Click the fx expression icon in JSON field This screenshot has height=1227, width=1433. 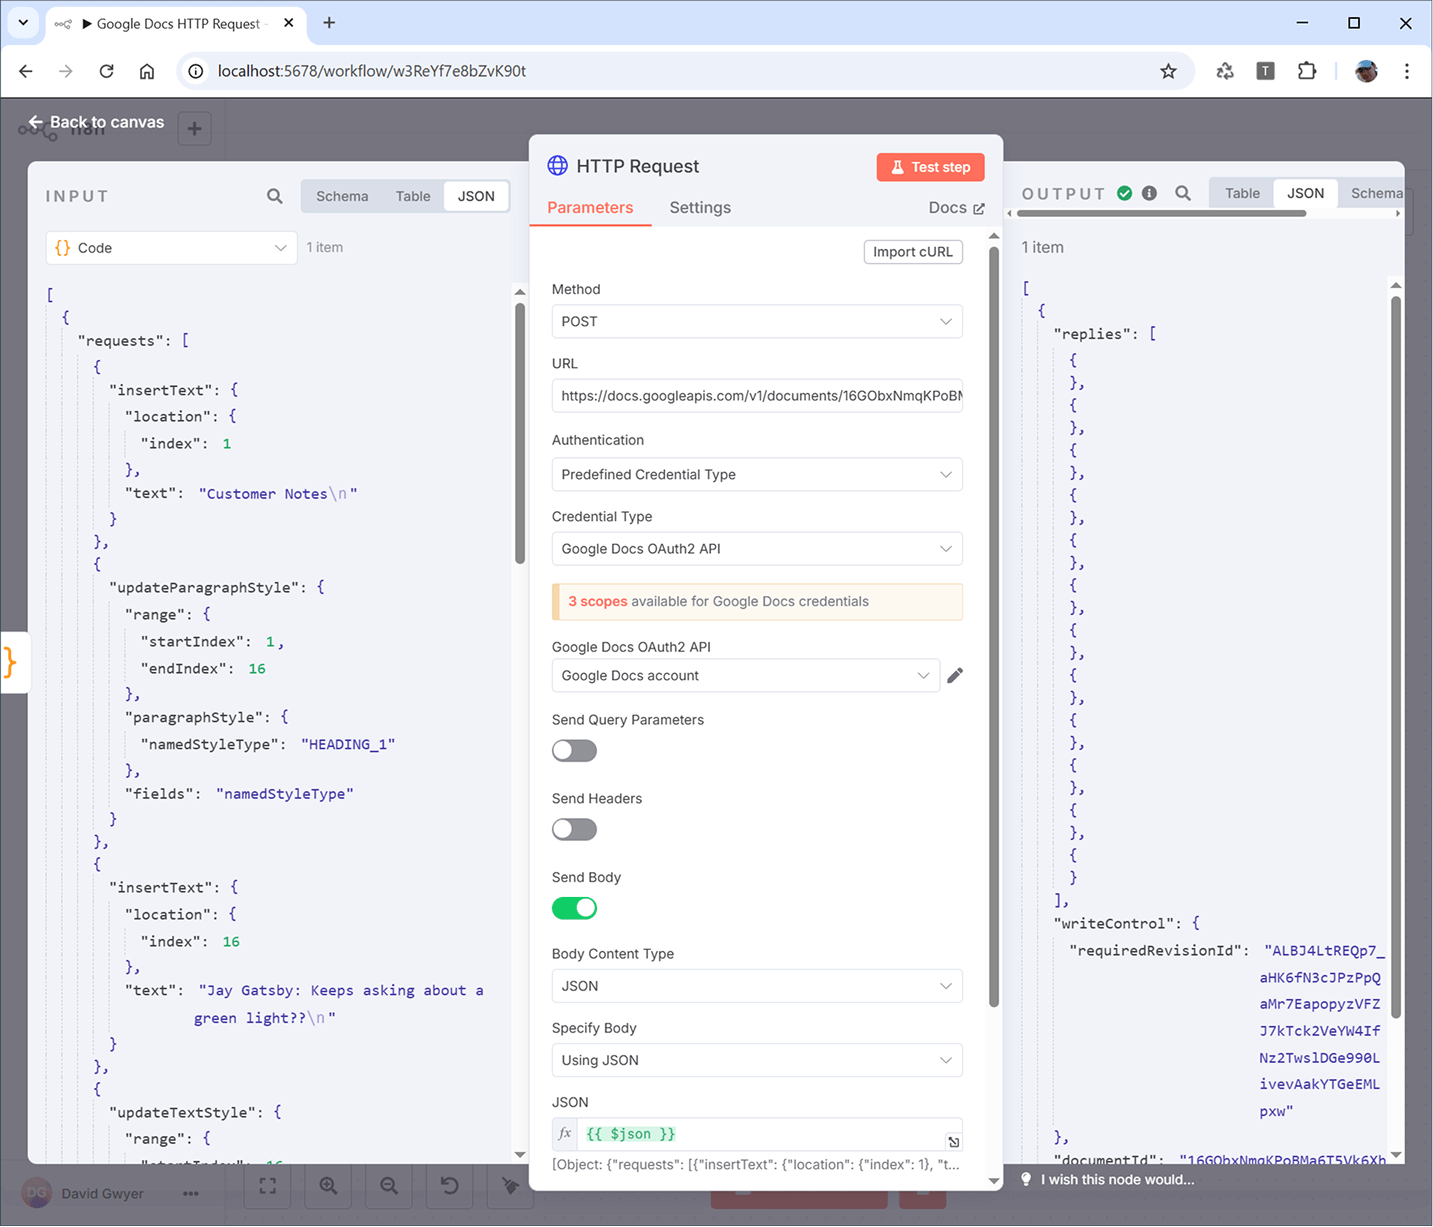(x=565, y=1134)
